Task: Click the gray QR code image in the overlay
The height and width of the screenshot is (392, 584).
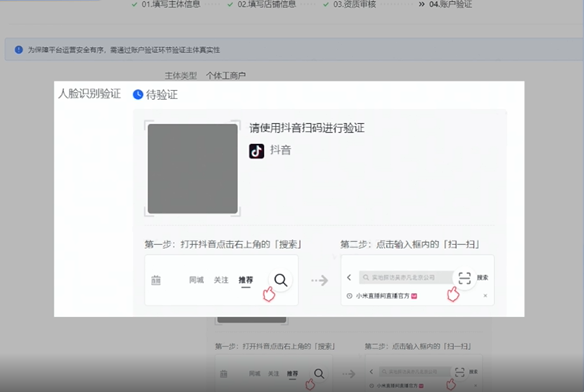Action: [193, 168]
